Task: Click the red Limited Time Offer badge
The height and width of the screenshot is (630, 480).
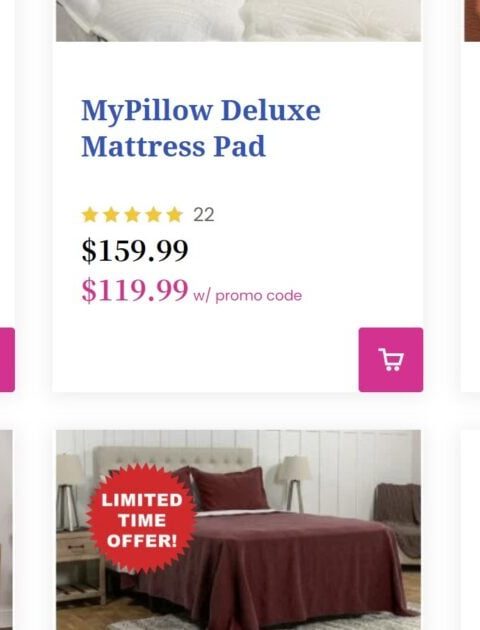Action: 141,520
